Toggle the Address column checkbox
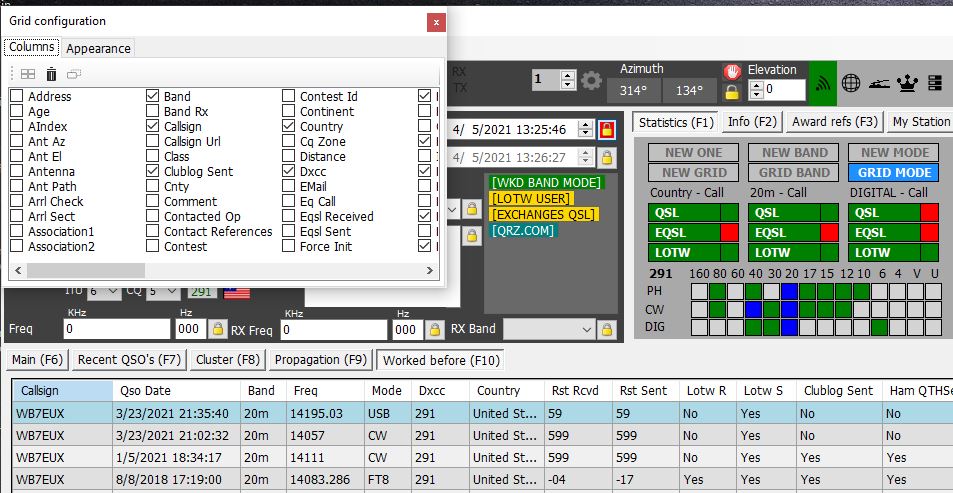 17,96
